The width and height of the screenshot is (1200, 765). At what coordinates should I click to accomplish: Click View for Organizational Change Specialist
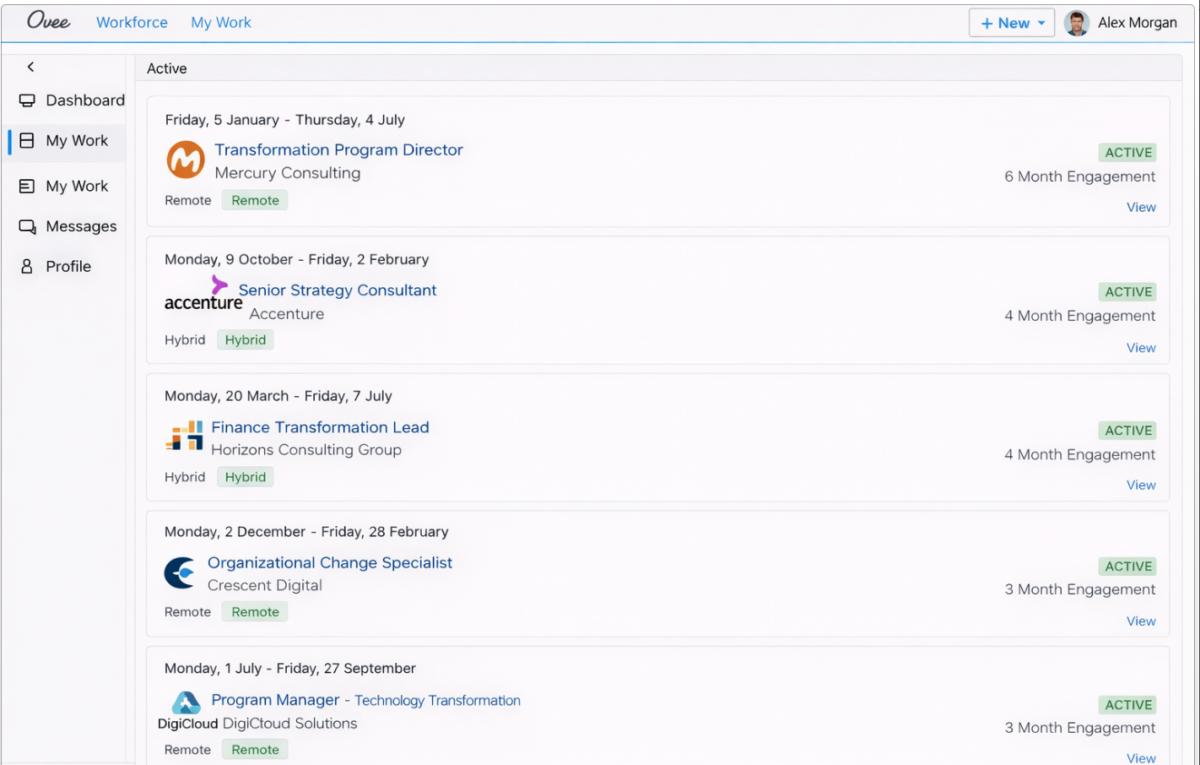[x=1141, y=621]
